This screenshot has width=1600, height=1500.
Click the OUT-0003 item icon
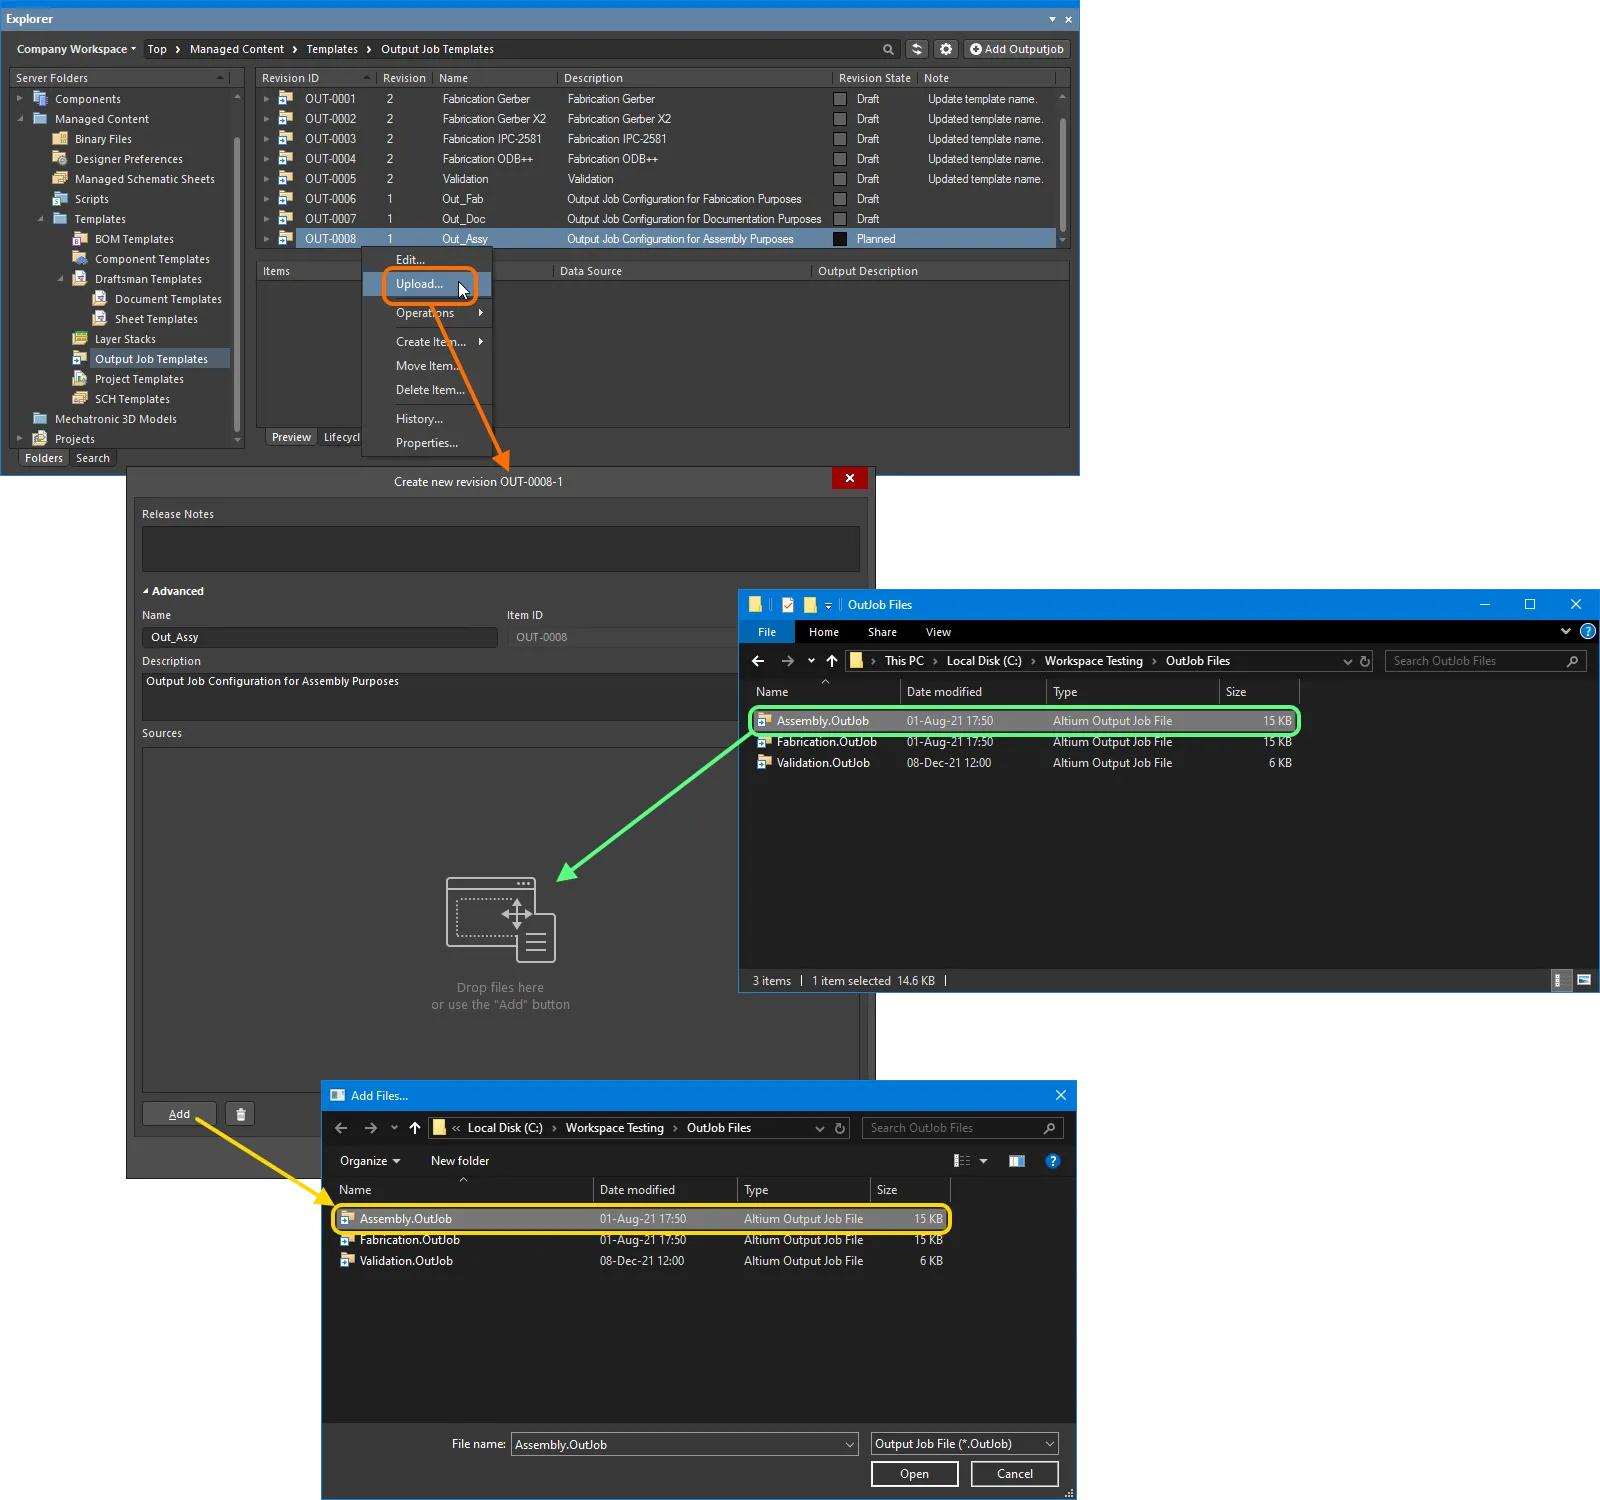click(x=285, y=139)
